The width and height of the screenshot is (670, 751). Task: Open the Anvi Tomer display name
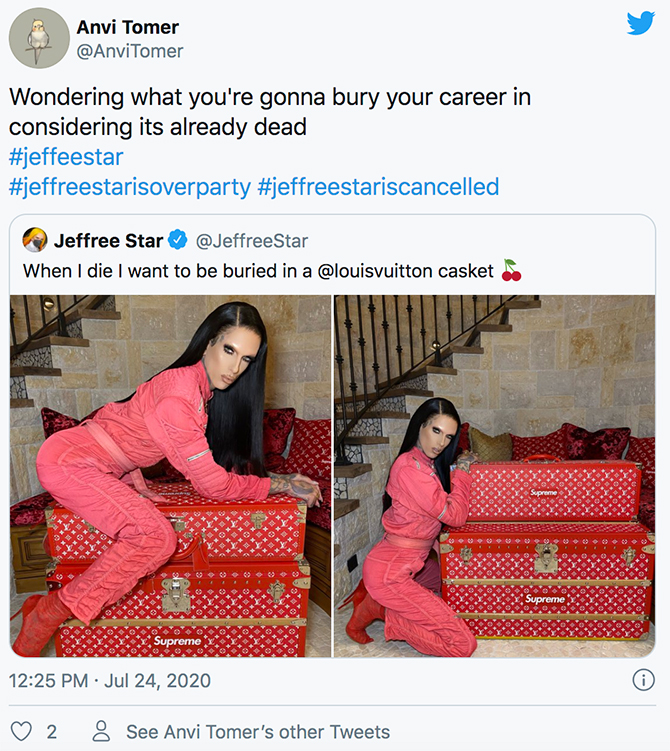127,27
